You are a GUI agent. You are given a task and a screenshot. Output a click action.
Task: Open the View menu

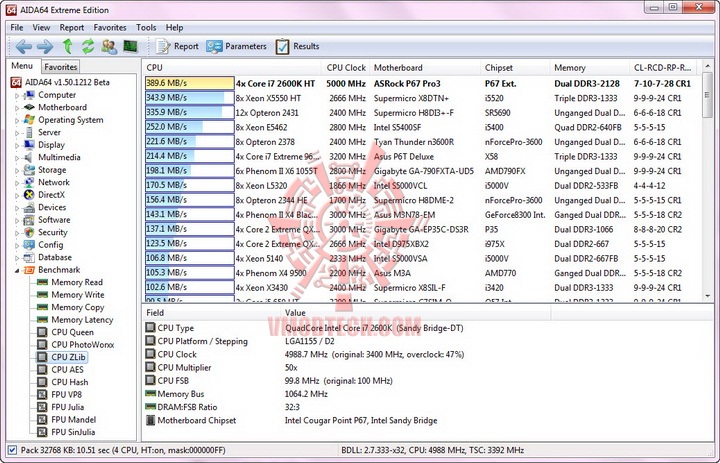click(x=41, y=28)
